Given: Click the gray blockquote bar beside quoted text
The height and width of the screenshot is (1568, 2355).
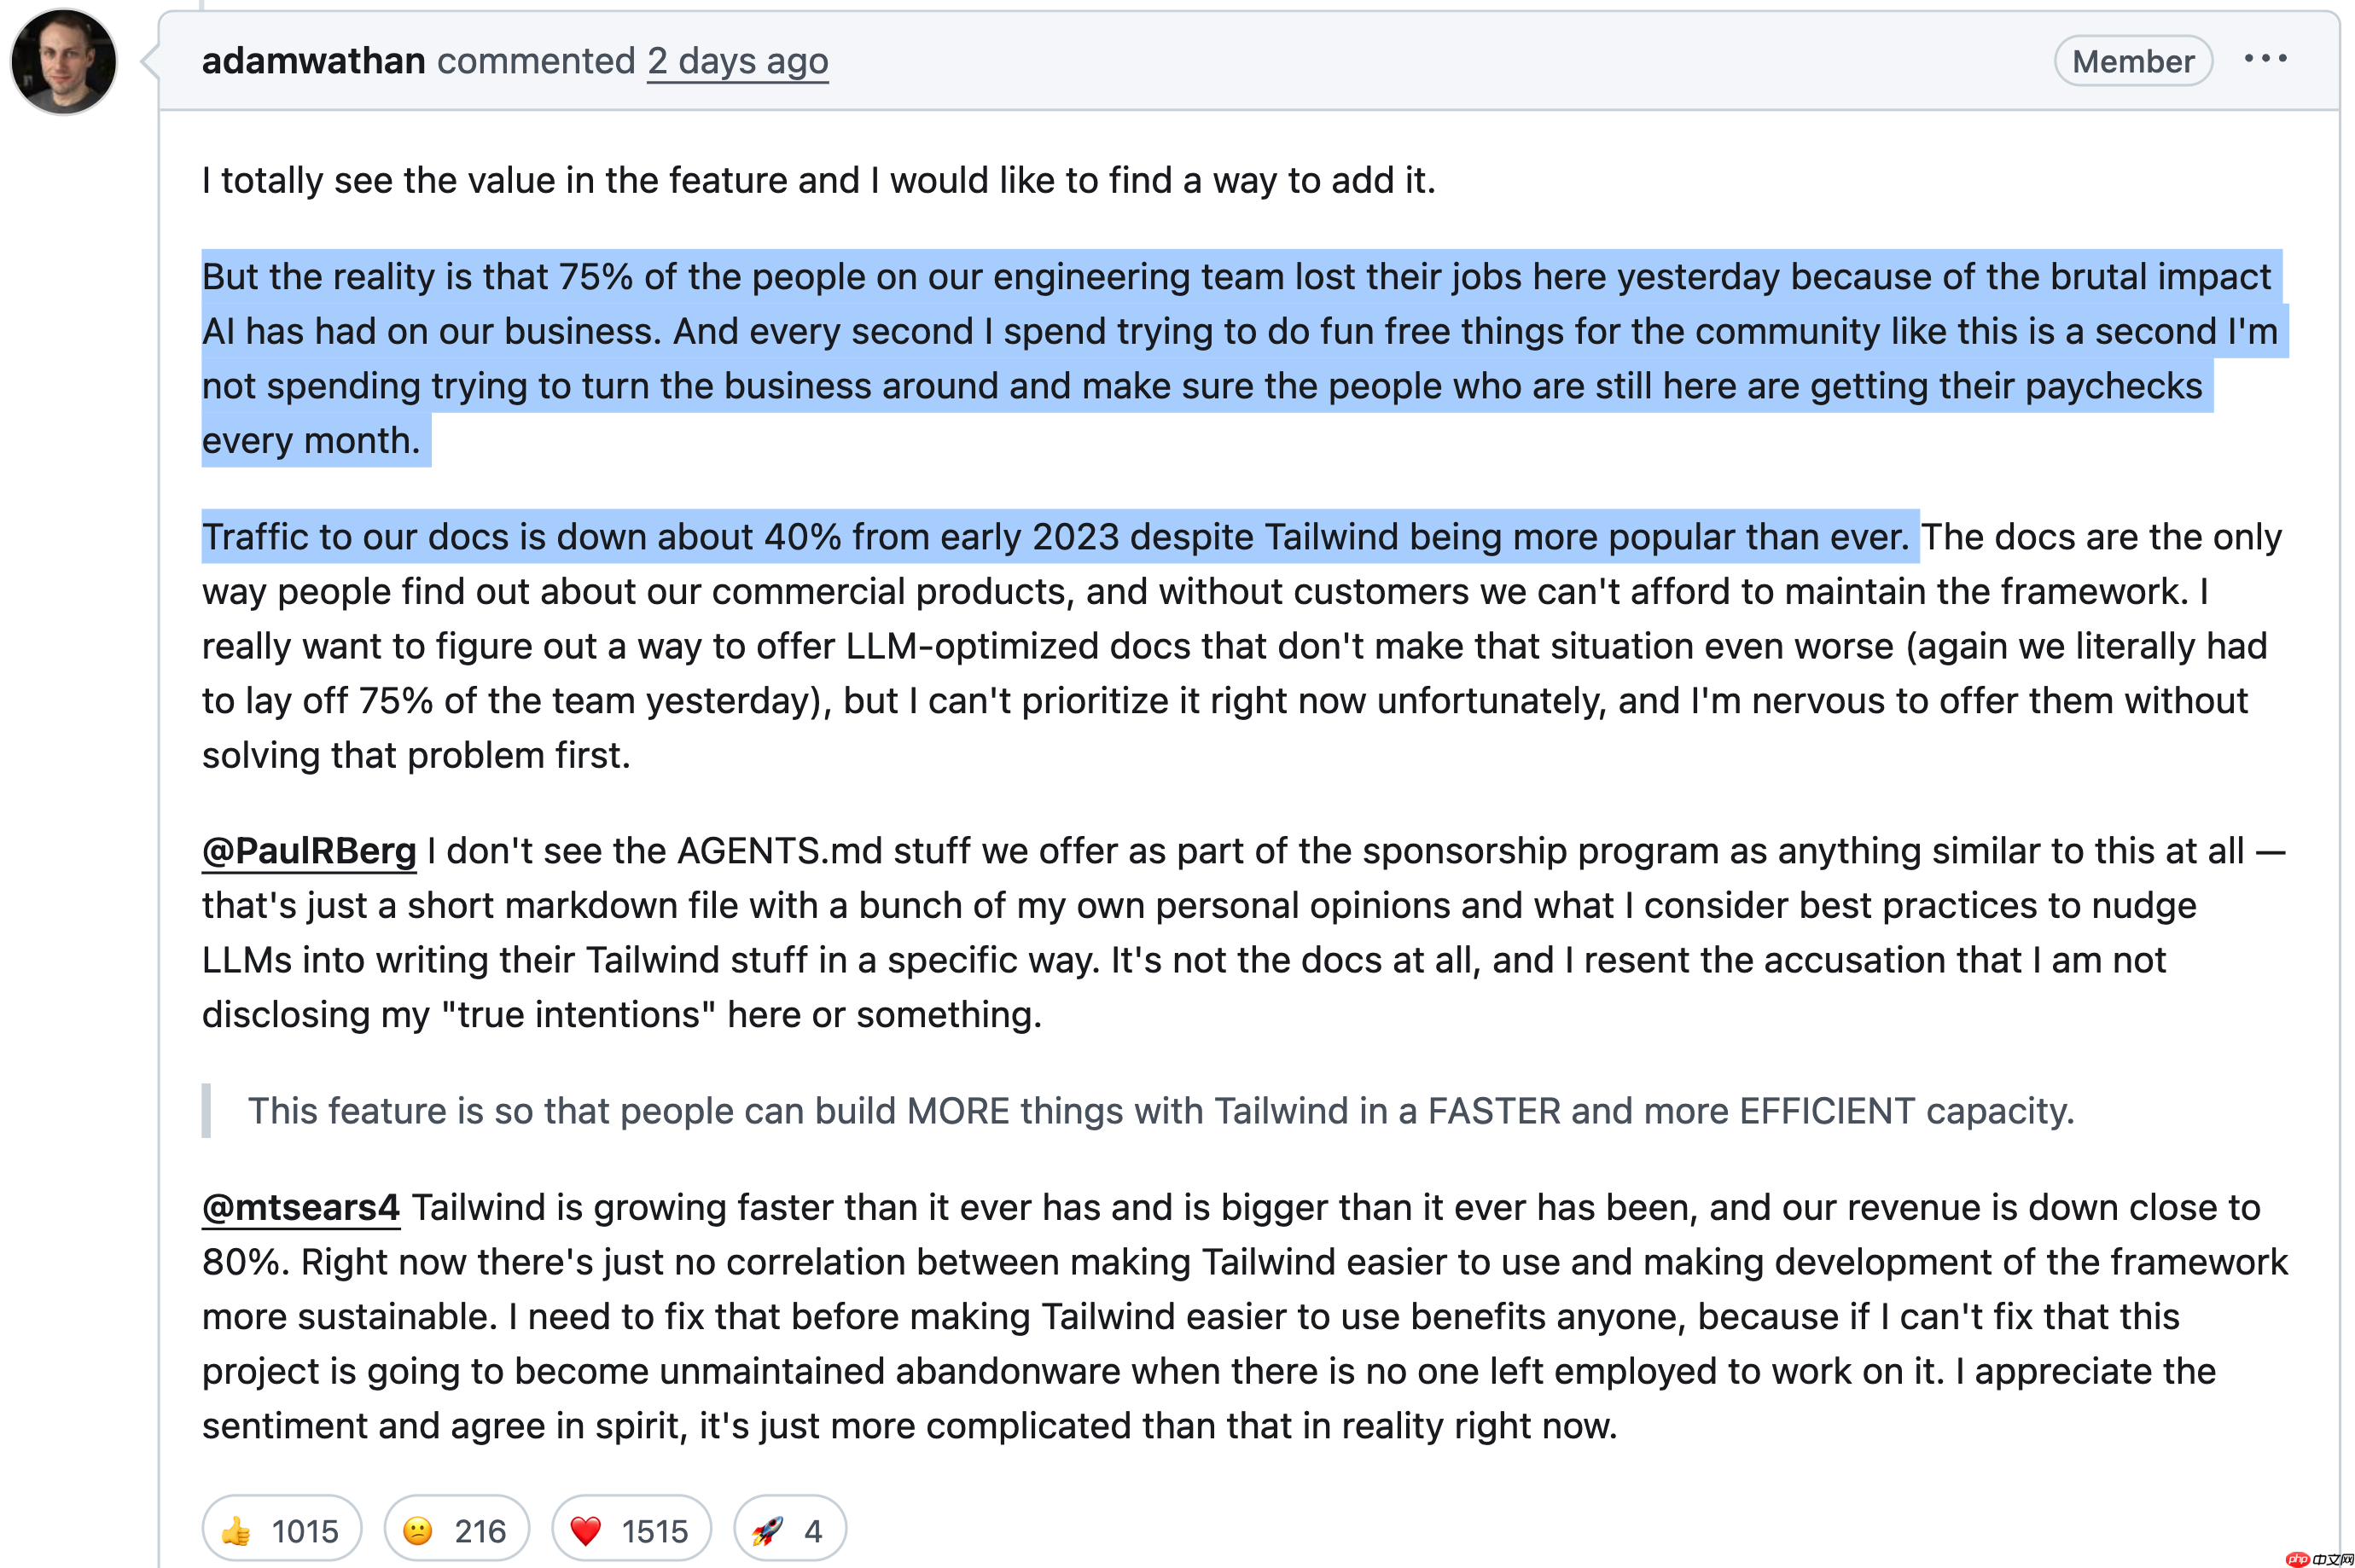Looking at the screenshot, I should pos(207,1111).
